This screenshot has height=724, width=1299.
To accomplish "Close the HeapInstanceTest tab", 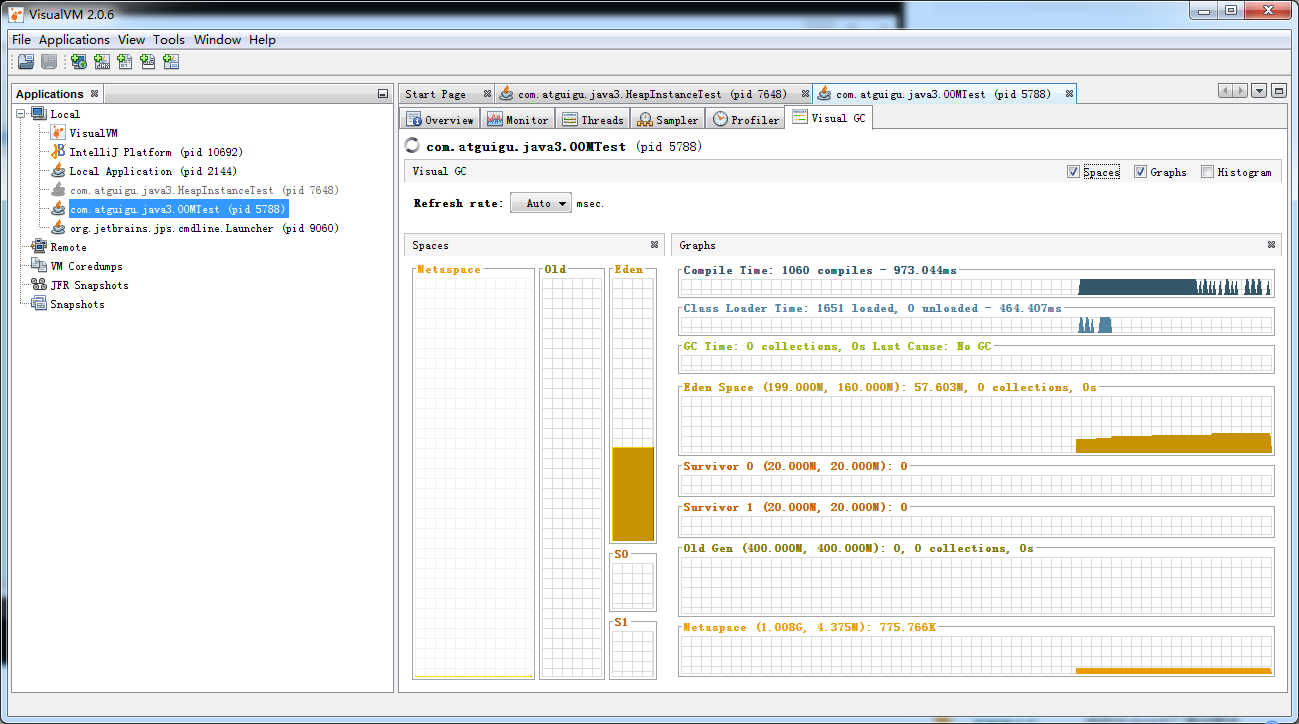I will pyautogui.click(x=806, y=94).
